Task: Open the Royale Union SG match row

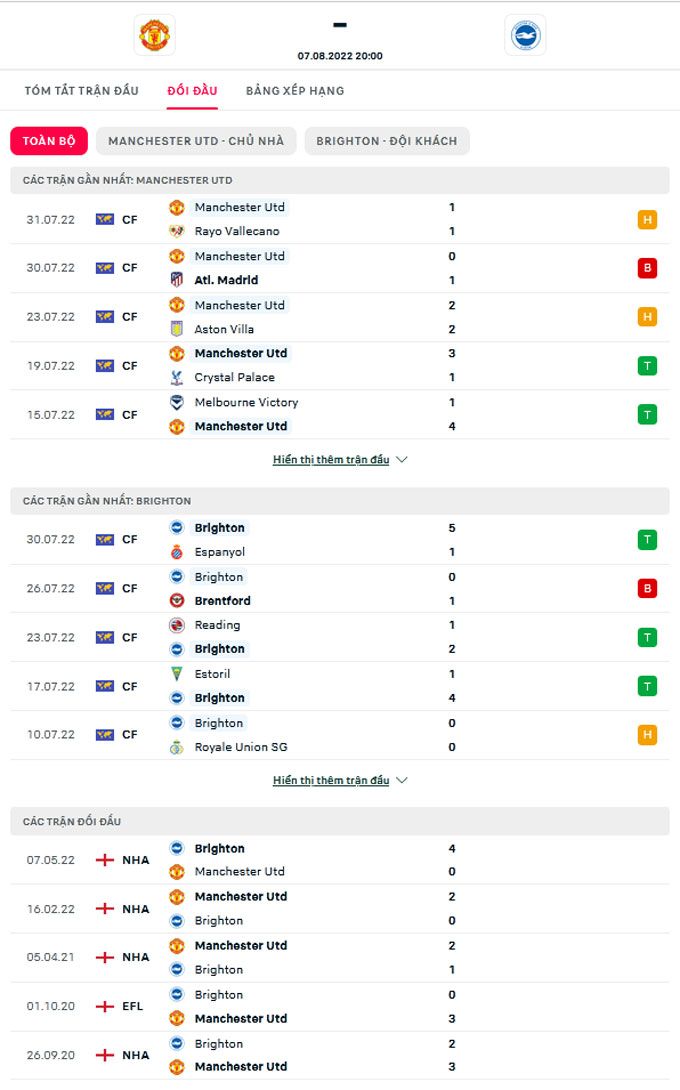Action: point(340,735)
